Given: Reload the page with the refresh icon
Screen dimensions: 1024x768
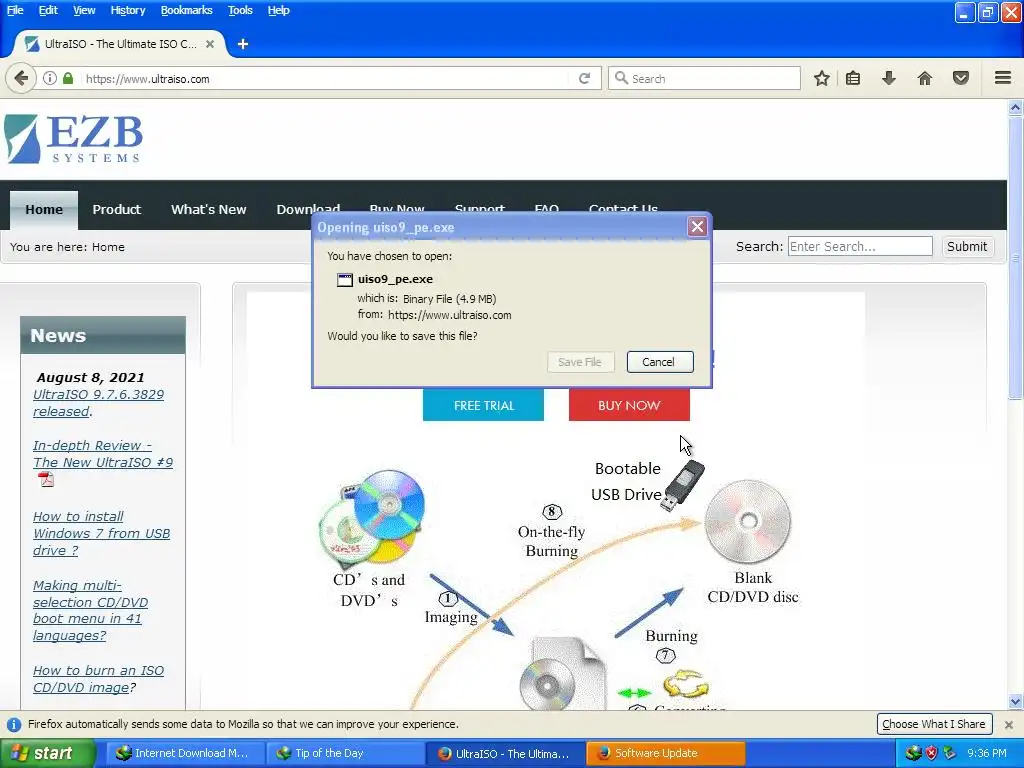Looking at the screenshot, I should (x=584, y=78).
